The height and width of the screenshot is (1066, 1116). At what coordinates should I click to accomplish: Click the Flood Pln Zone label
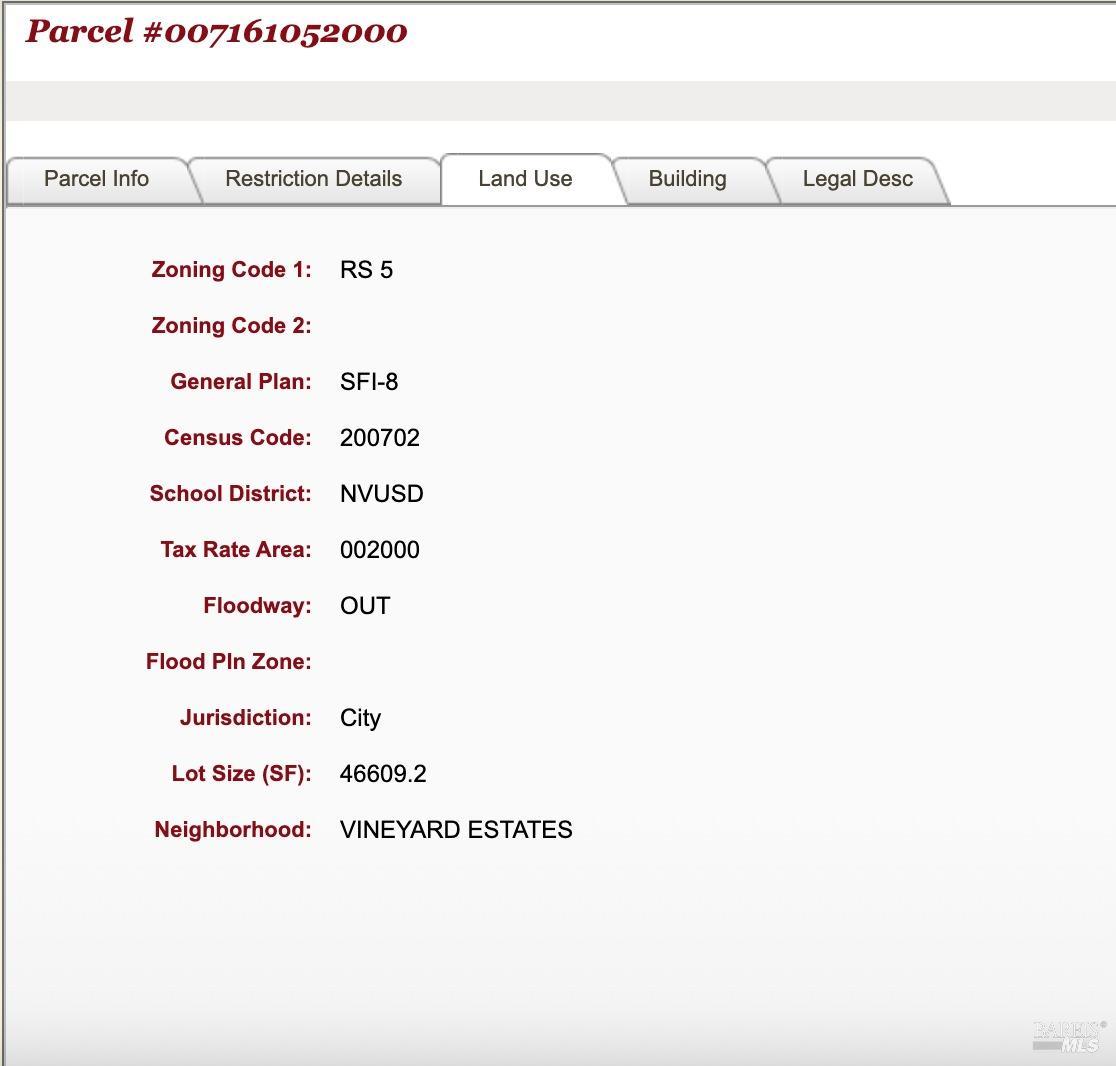click(x=228, y=662)
